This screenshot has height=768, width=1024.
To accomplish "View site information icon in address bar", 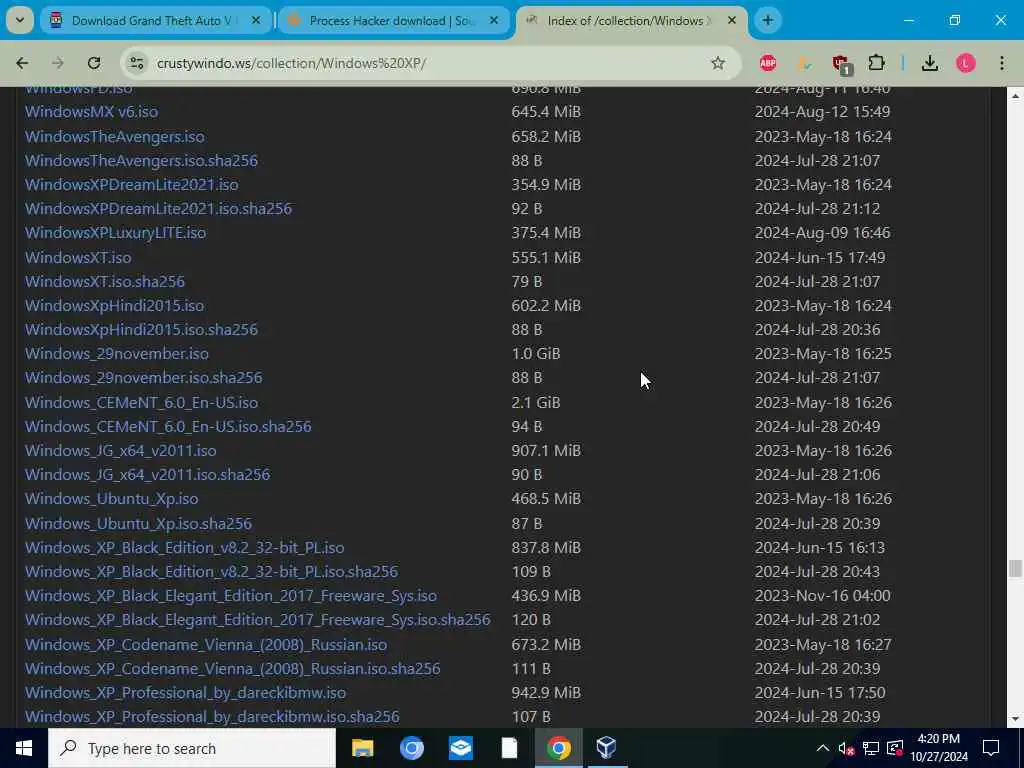I will point(136,63).
